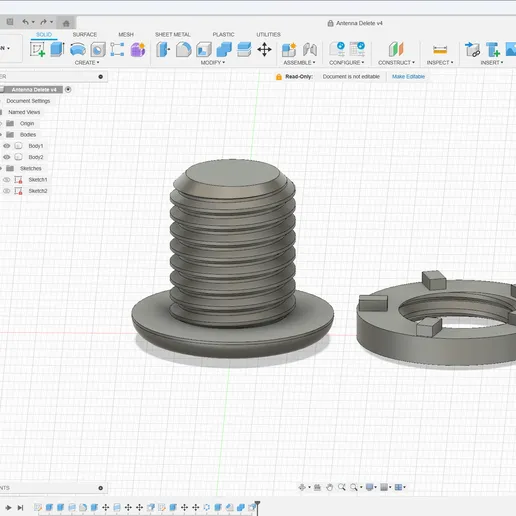Select the Offset Plane construct tool

tap(396, 49)
